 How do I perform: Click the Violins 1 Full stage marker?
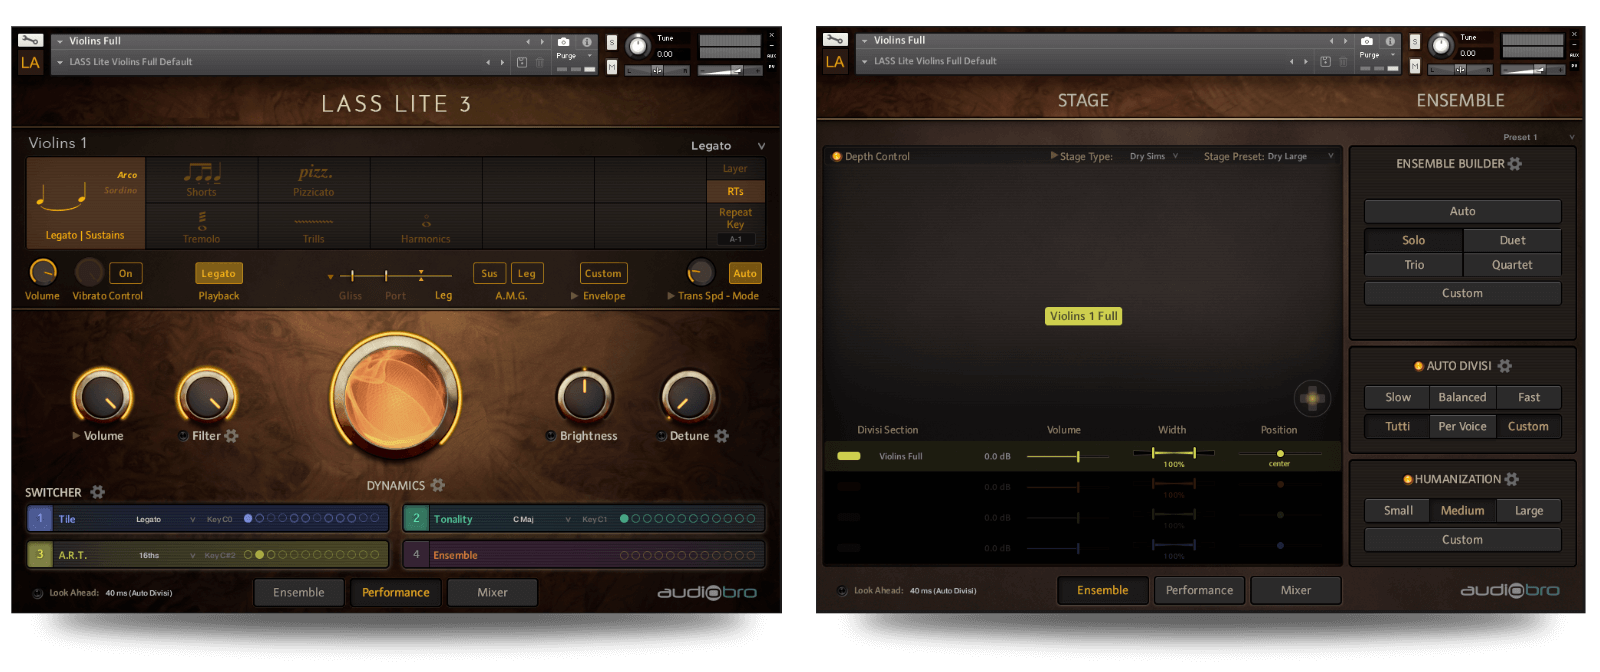click(1084, 316)
